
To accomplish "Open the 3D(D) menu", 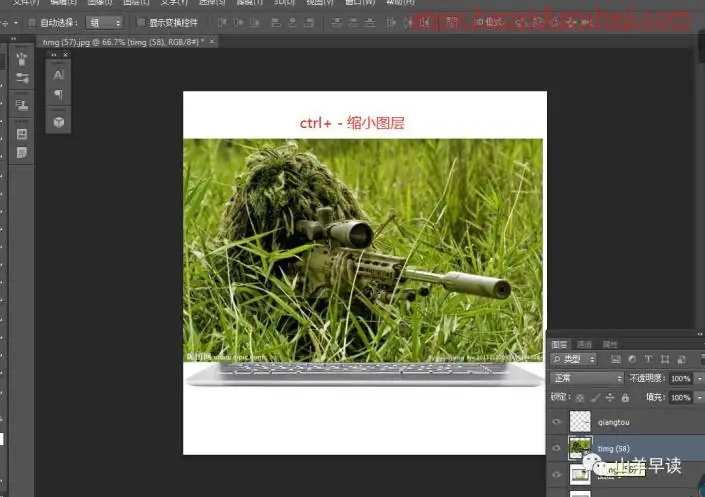I will (x=284, y=3).
